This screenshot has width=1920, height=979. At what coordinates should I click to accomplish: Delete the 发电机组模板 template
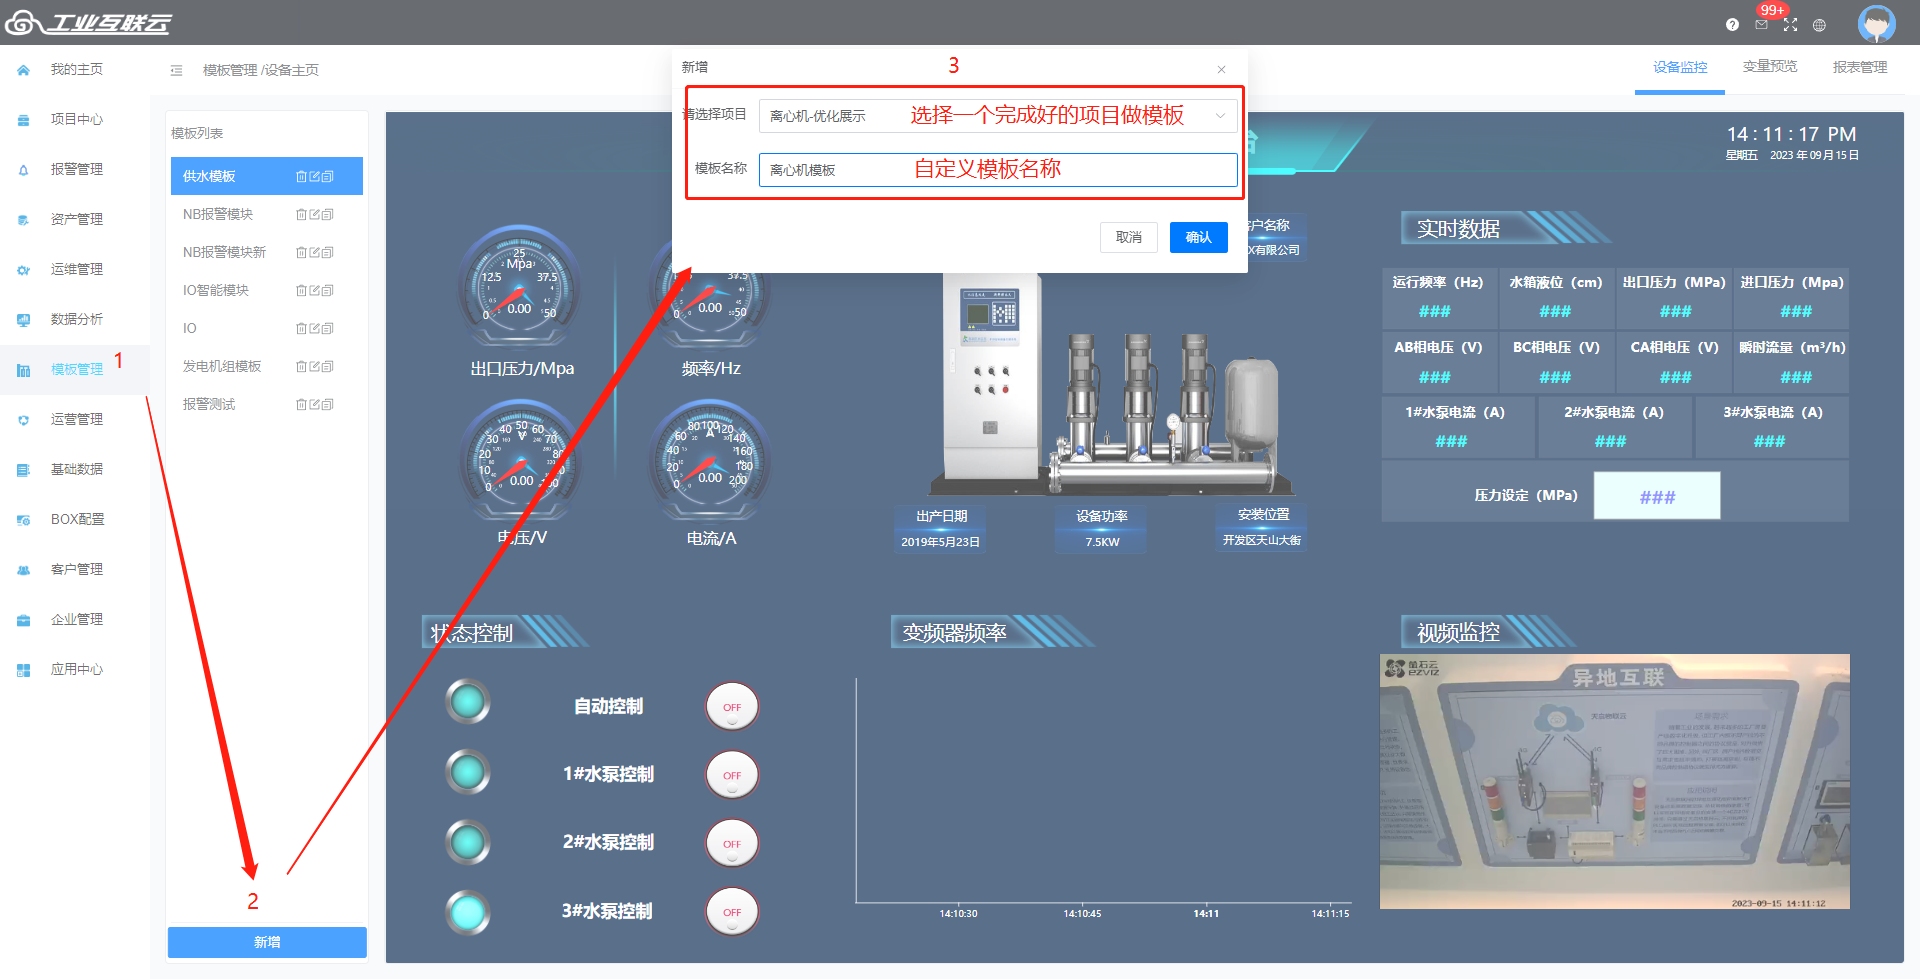(x=301, y=367)
